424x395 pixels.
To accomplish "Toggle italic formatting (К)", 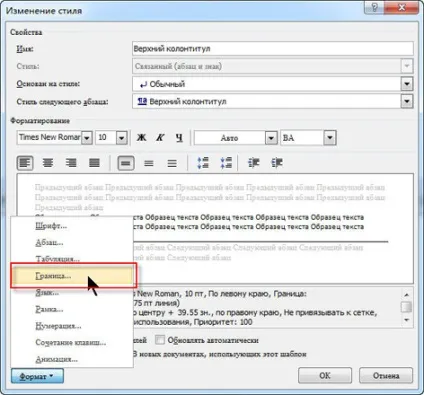I will (160, 137).
